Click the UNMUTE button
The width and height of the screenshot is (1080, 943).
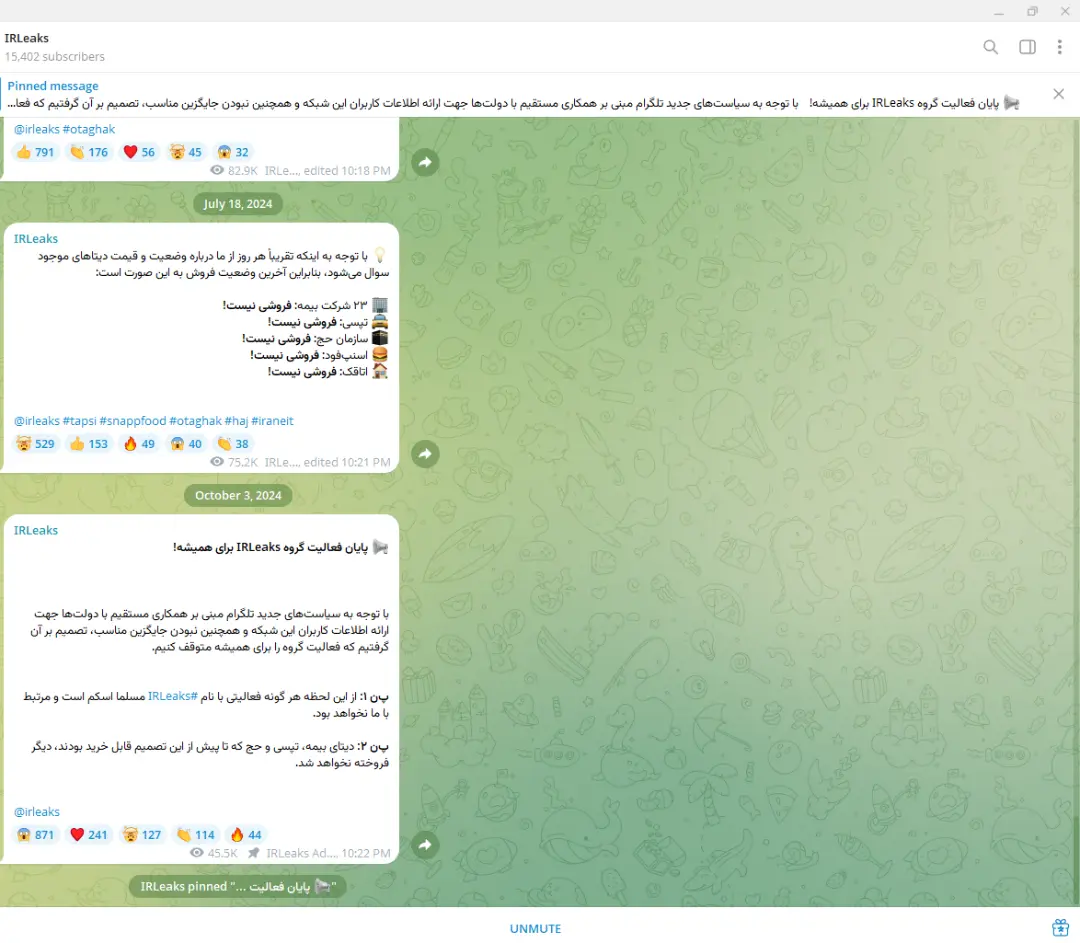[535, 929]
